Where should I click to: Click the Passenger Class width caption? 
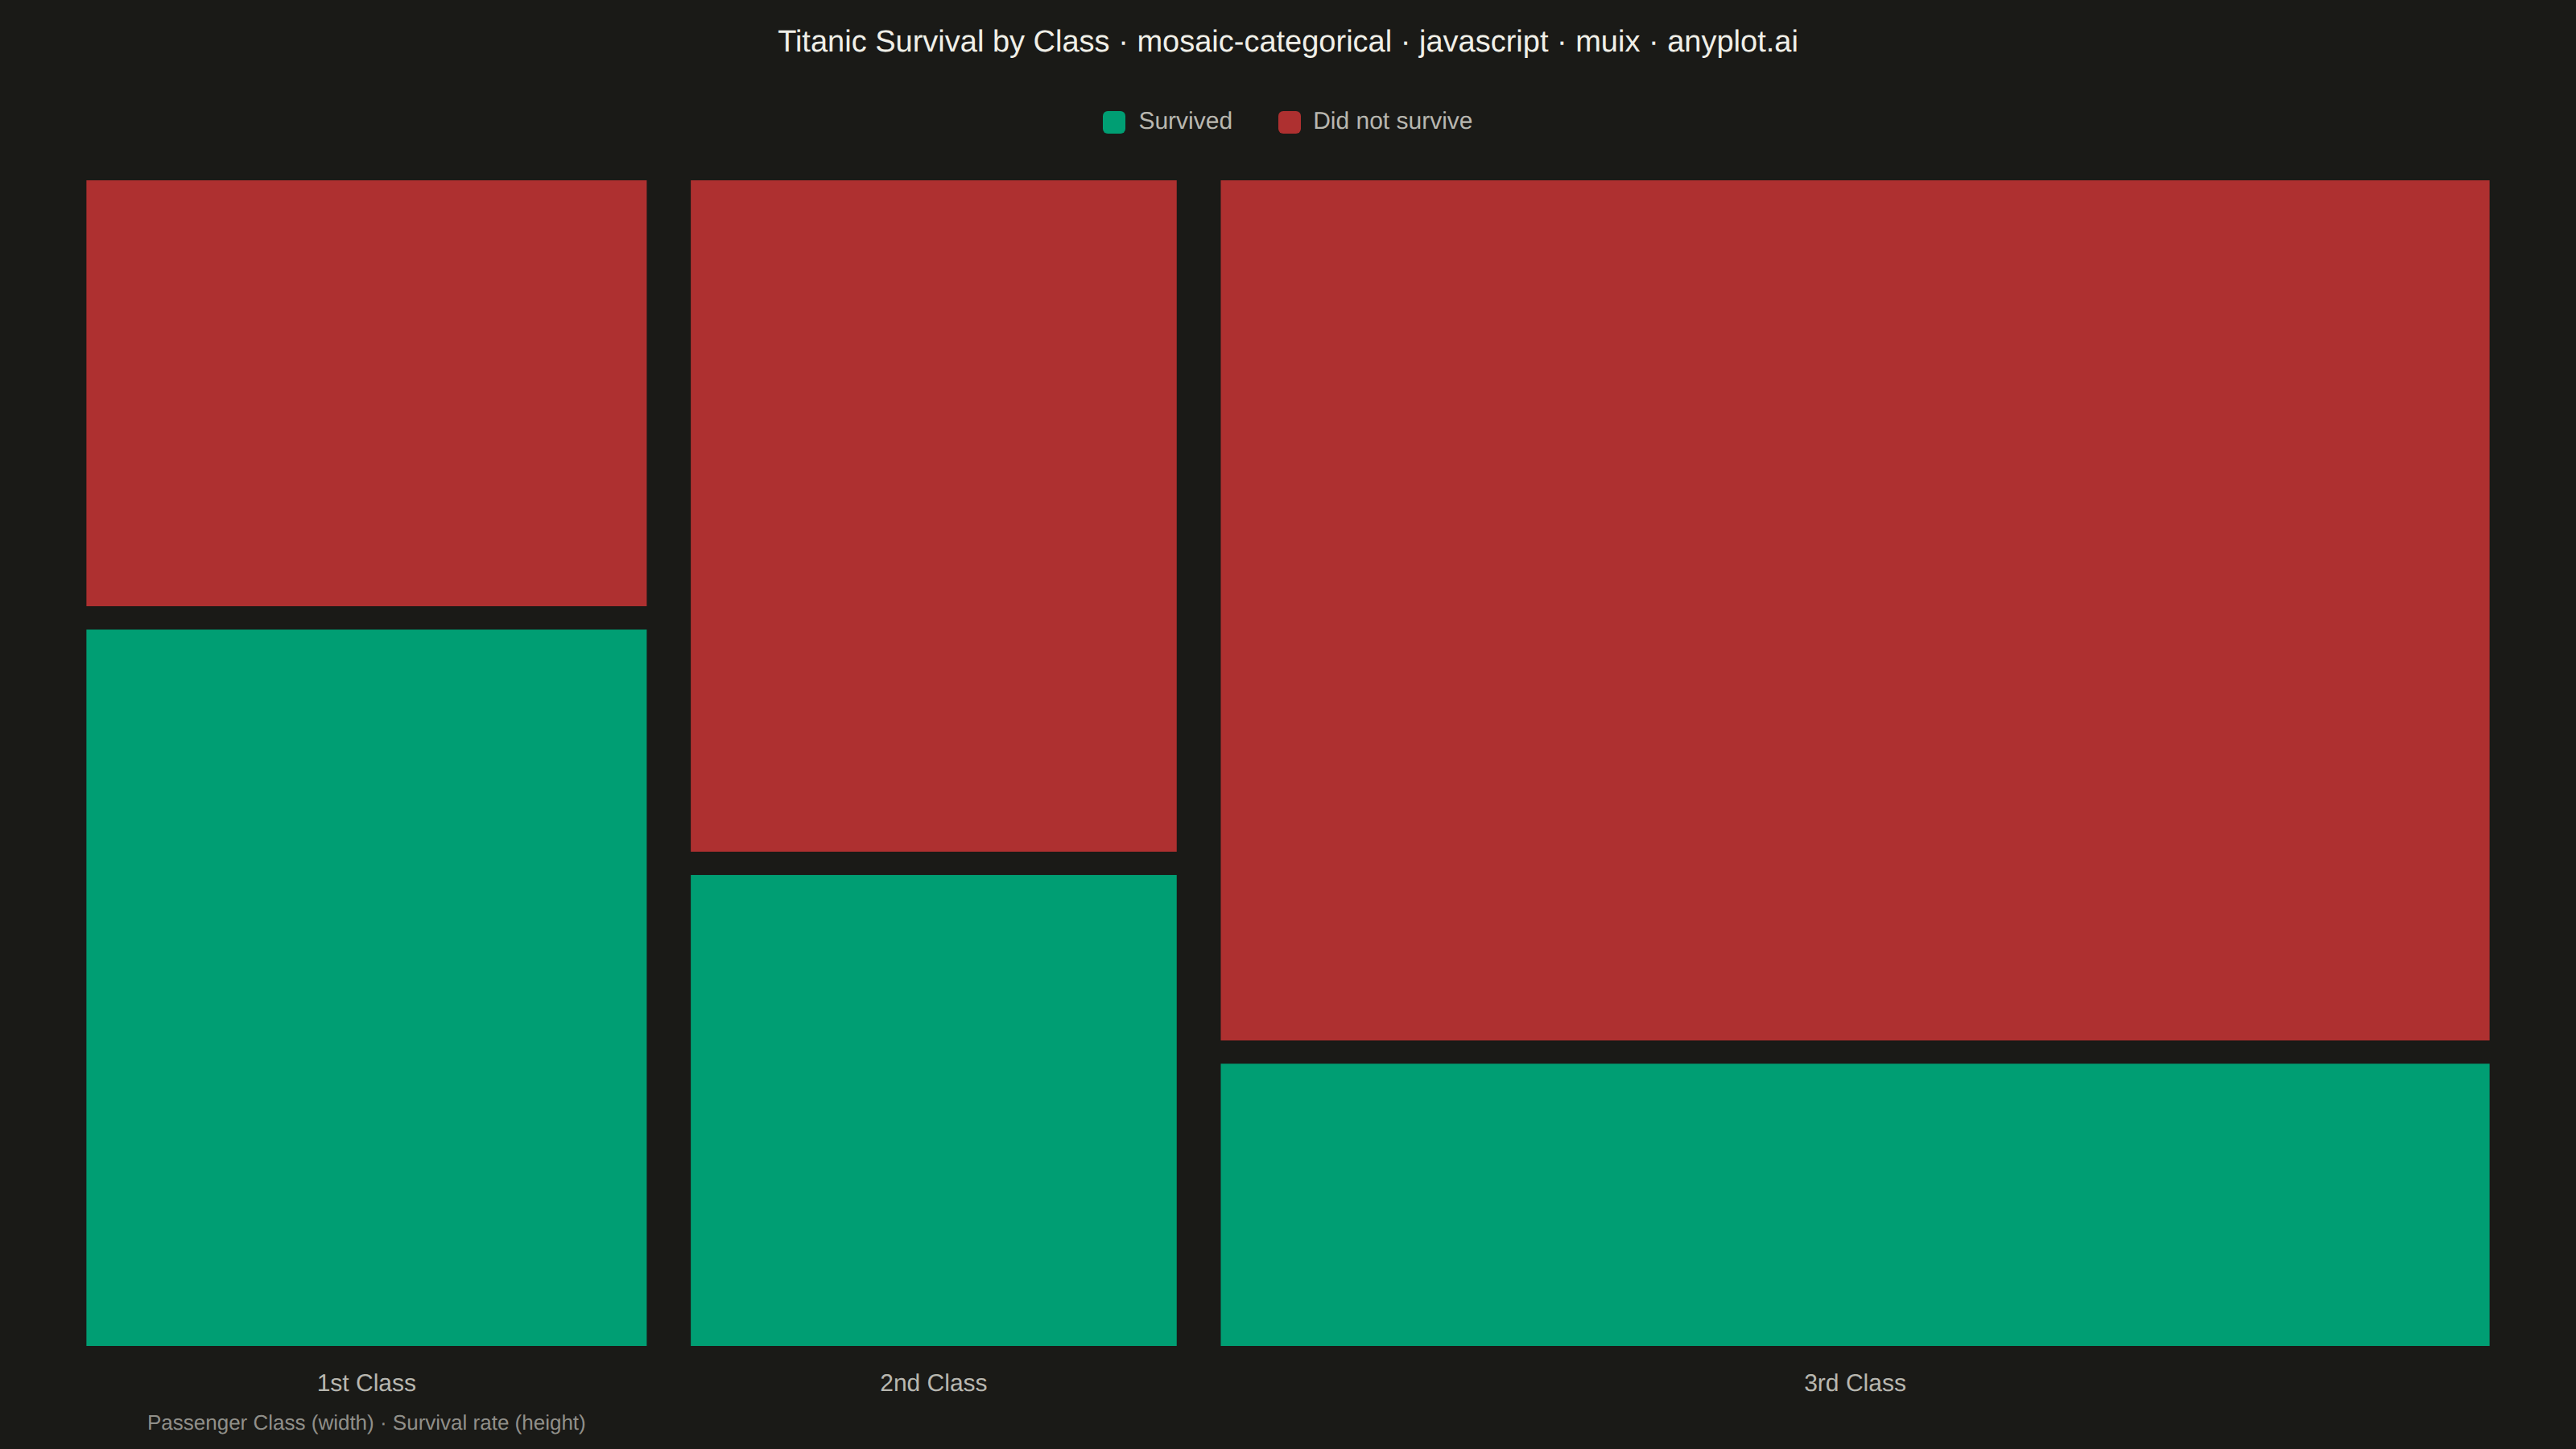point(260,1422)
